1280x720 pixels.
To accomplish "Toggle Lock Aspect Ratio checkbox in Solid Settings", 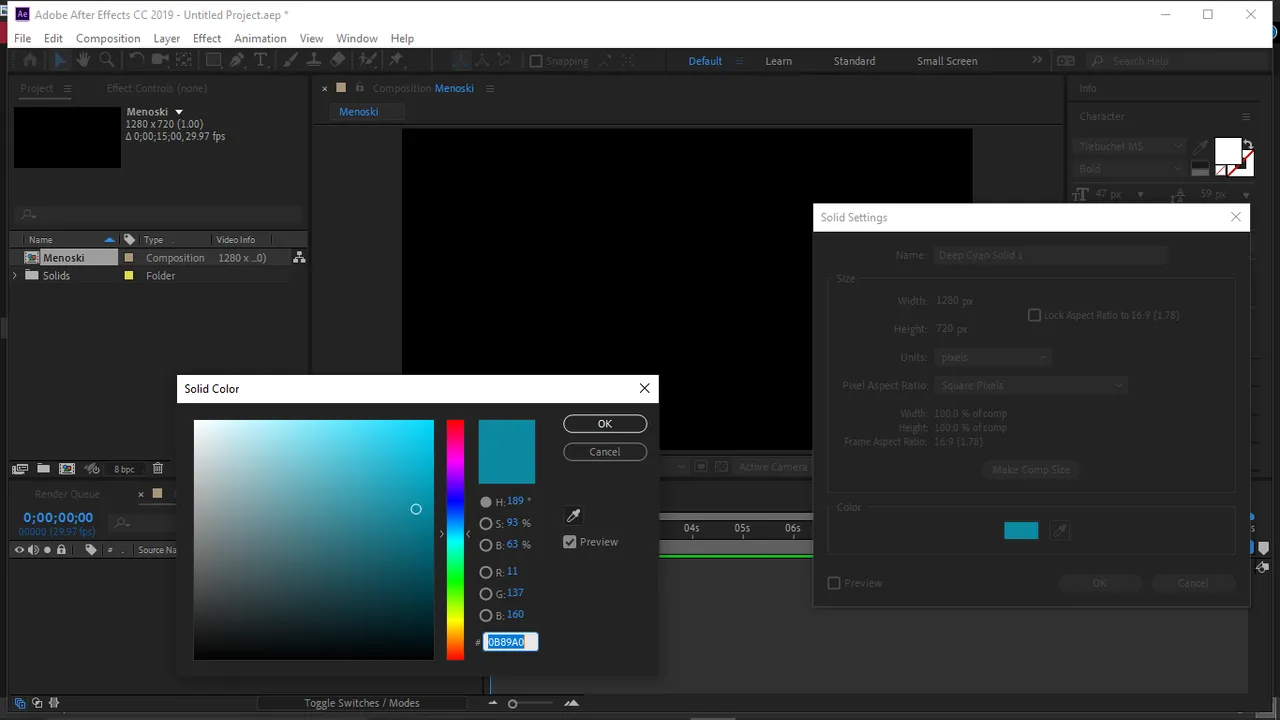I will point(1035,315).
